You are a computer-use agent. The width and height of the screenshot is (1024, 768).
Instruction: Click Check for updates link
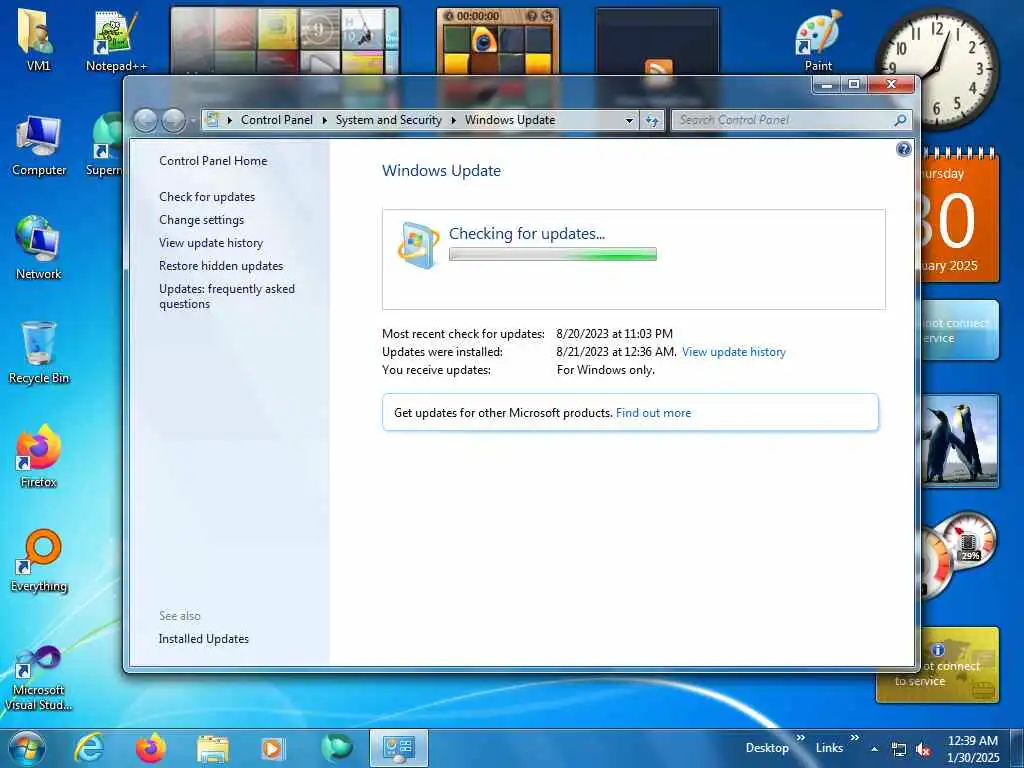[x=207, y=197]
